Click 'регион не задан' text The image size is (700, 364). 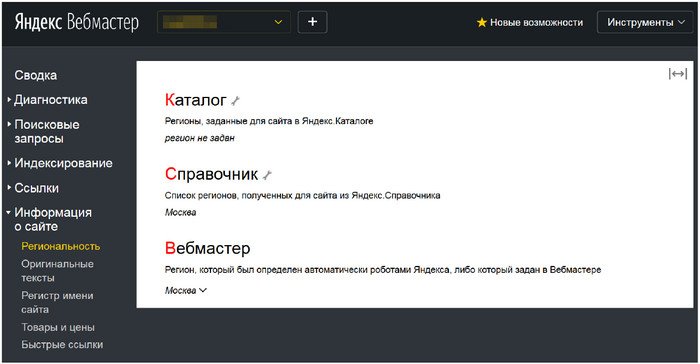coord(200,138)
